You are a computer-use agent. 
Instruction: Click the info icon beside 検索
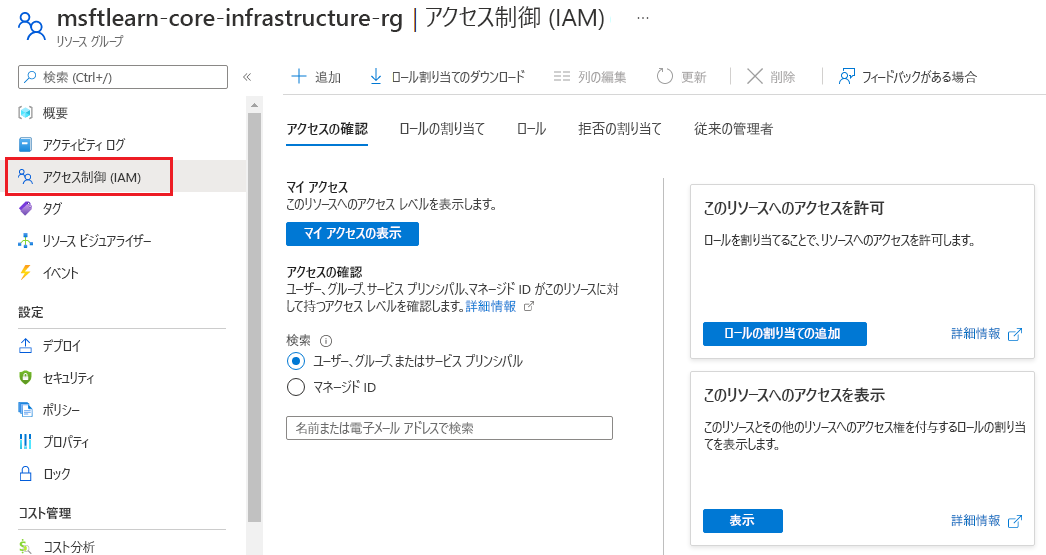pos(326,341)
